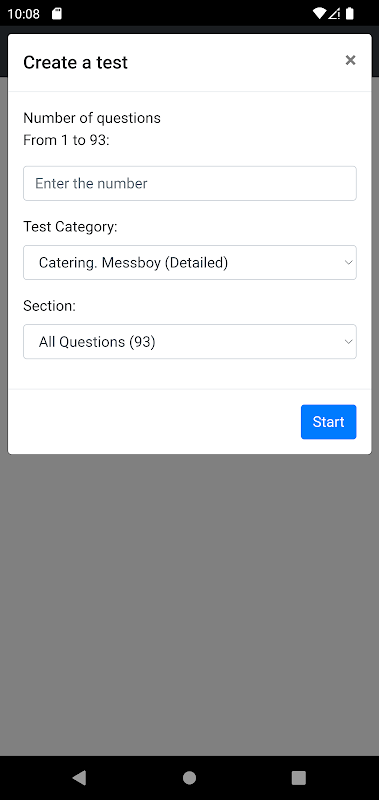The image size is (379, 800).
Task: Start the test with blue Start button
Action: coord(329,422)
